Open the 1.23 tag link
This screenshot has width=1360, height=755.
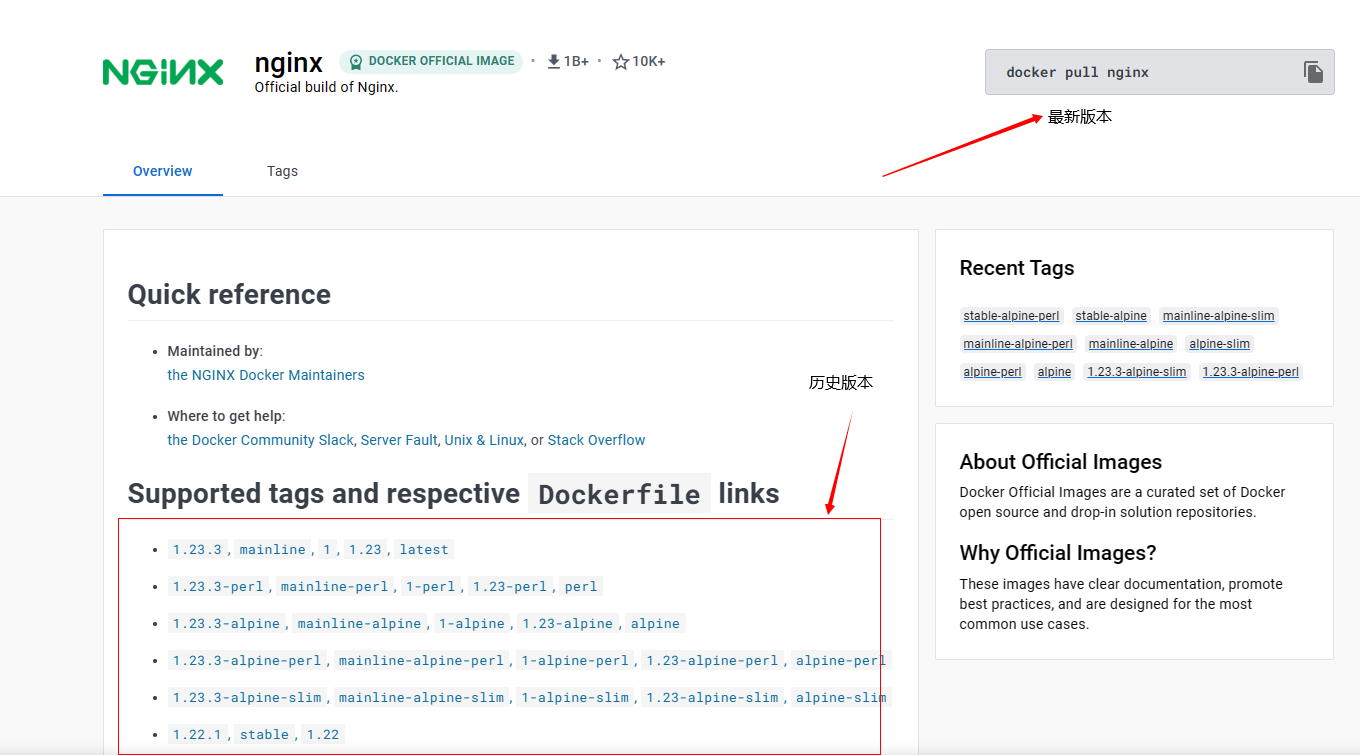tap(365, 549)
